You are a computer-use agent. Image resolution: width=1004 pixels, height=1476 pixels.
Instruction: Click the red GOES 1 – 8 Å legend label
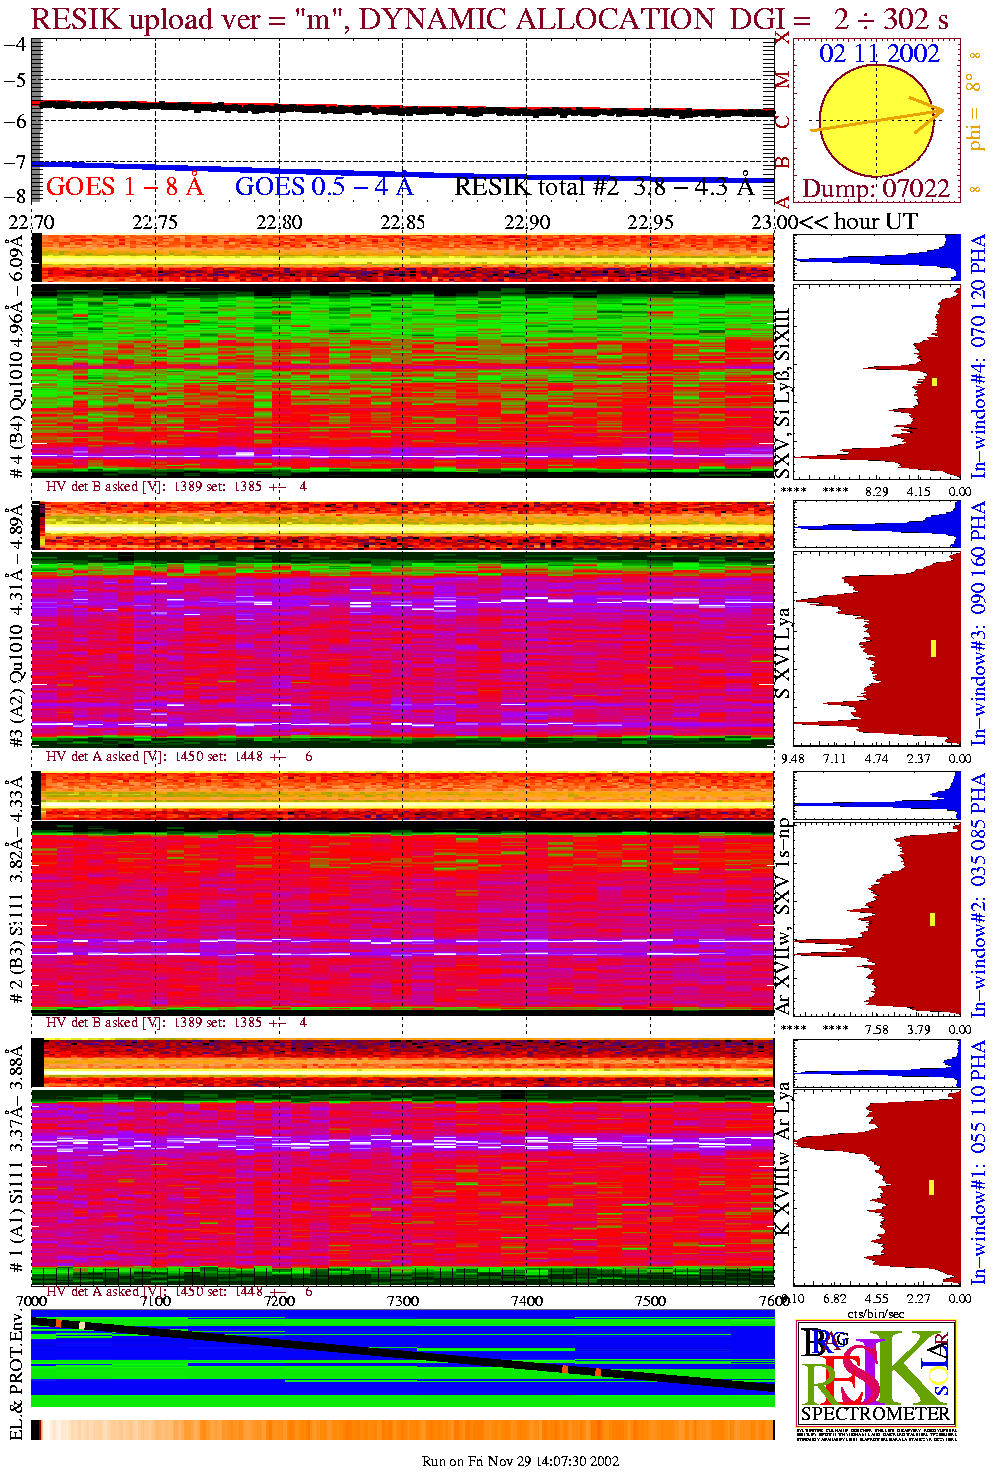point(124,187)
